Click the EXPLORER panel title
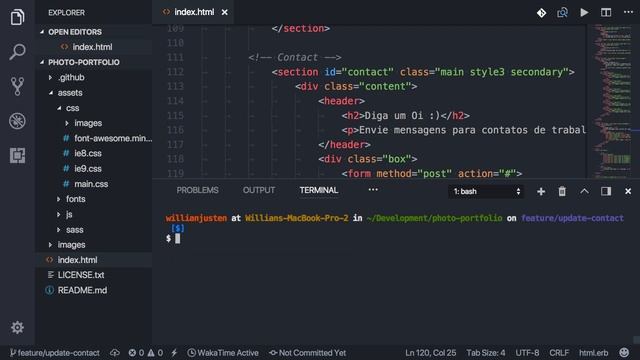Image resolution: width=640 pixels, height=360 pixels. point(67,13)
